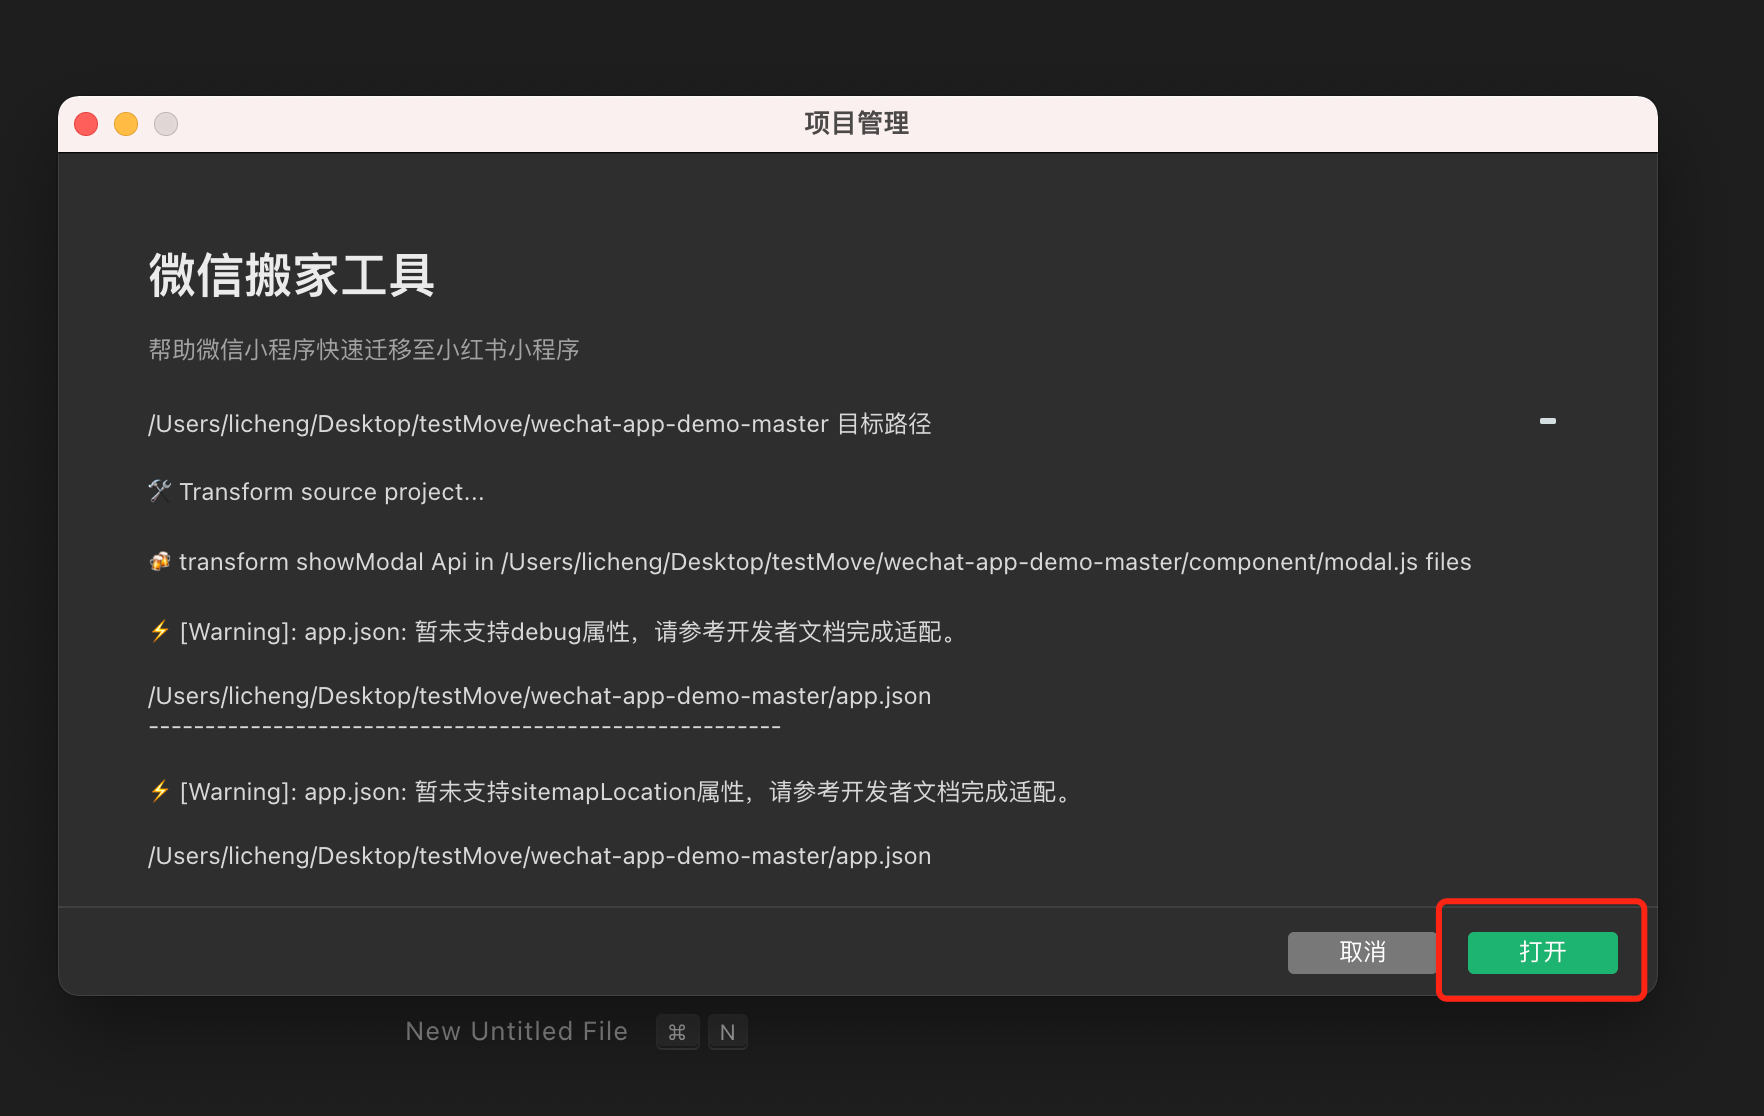Click the minus icon beside 目标路径
The height and width of the screenshot is (1116, 1764).
pyautogui.click(x=1548, y=421)
